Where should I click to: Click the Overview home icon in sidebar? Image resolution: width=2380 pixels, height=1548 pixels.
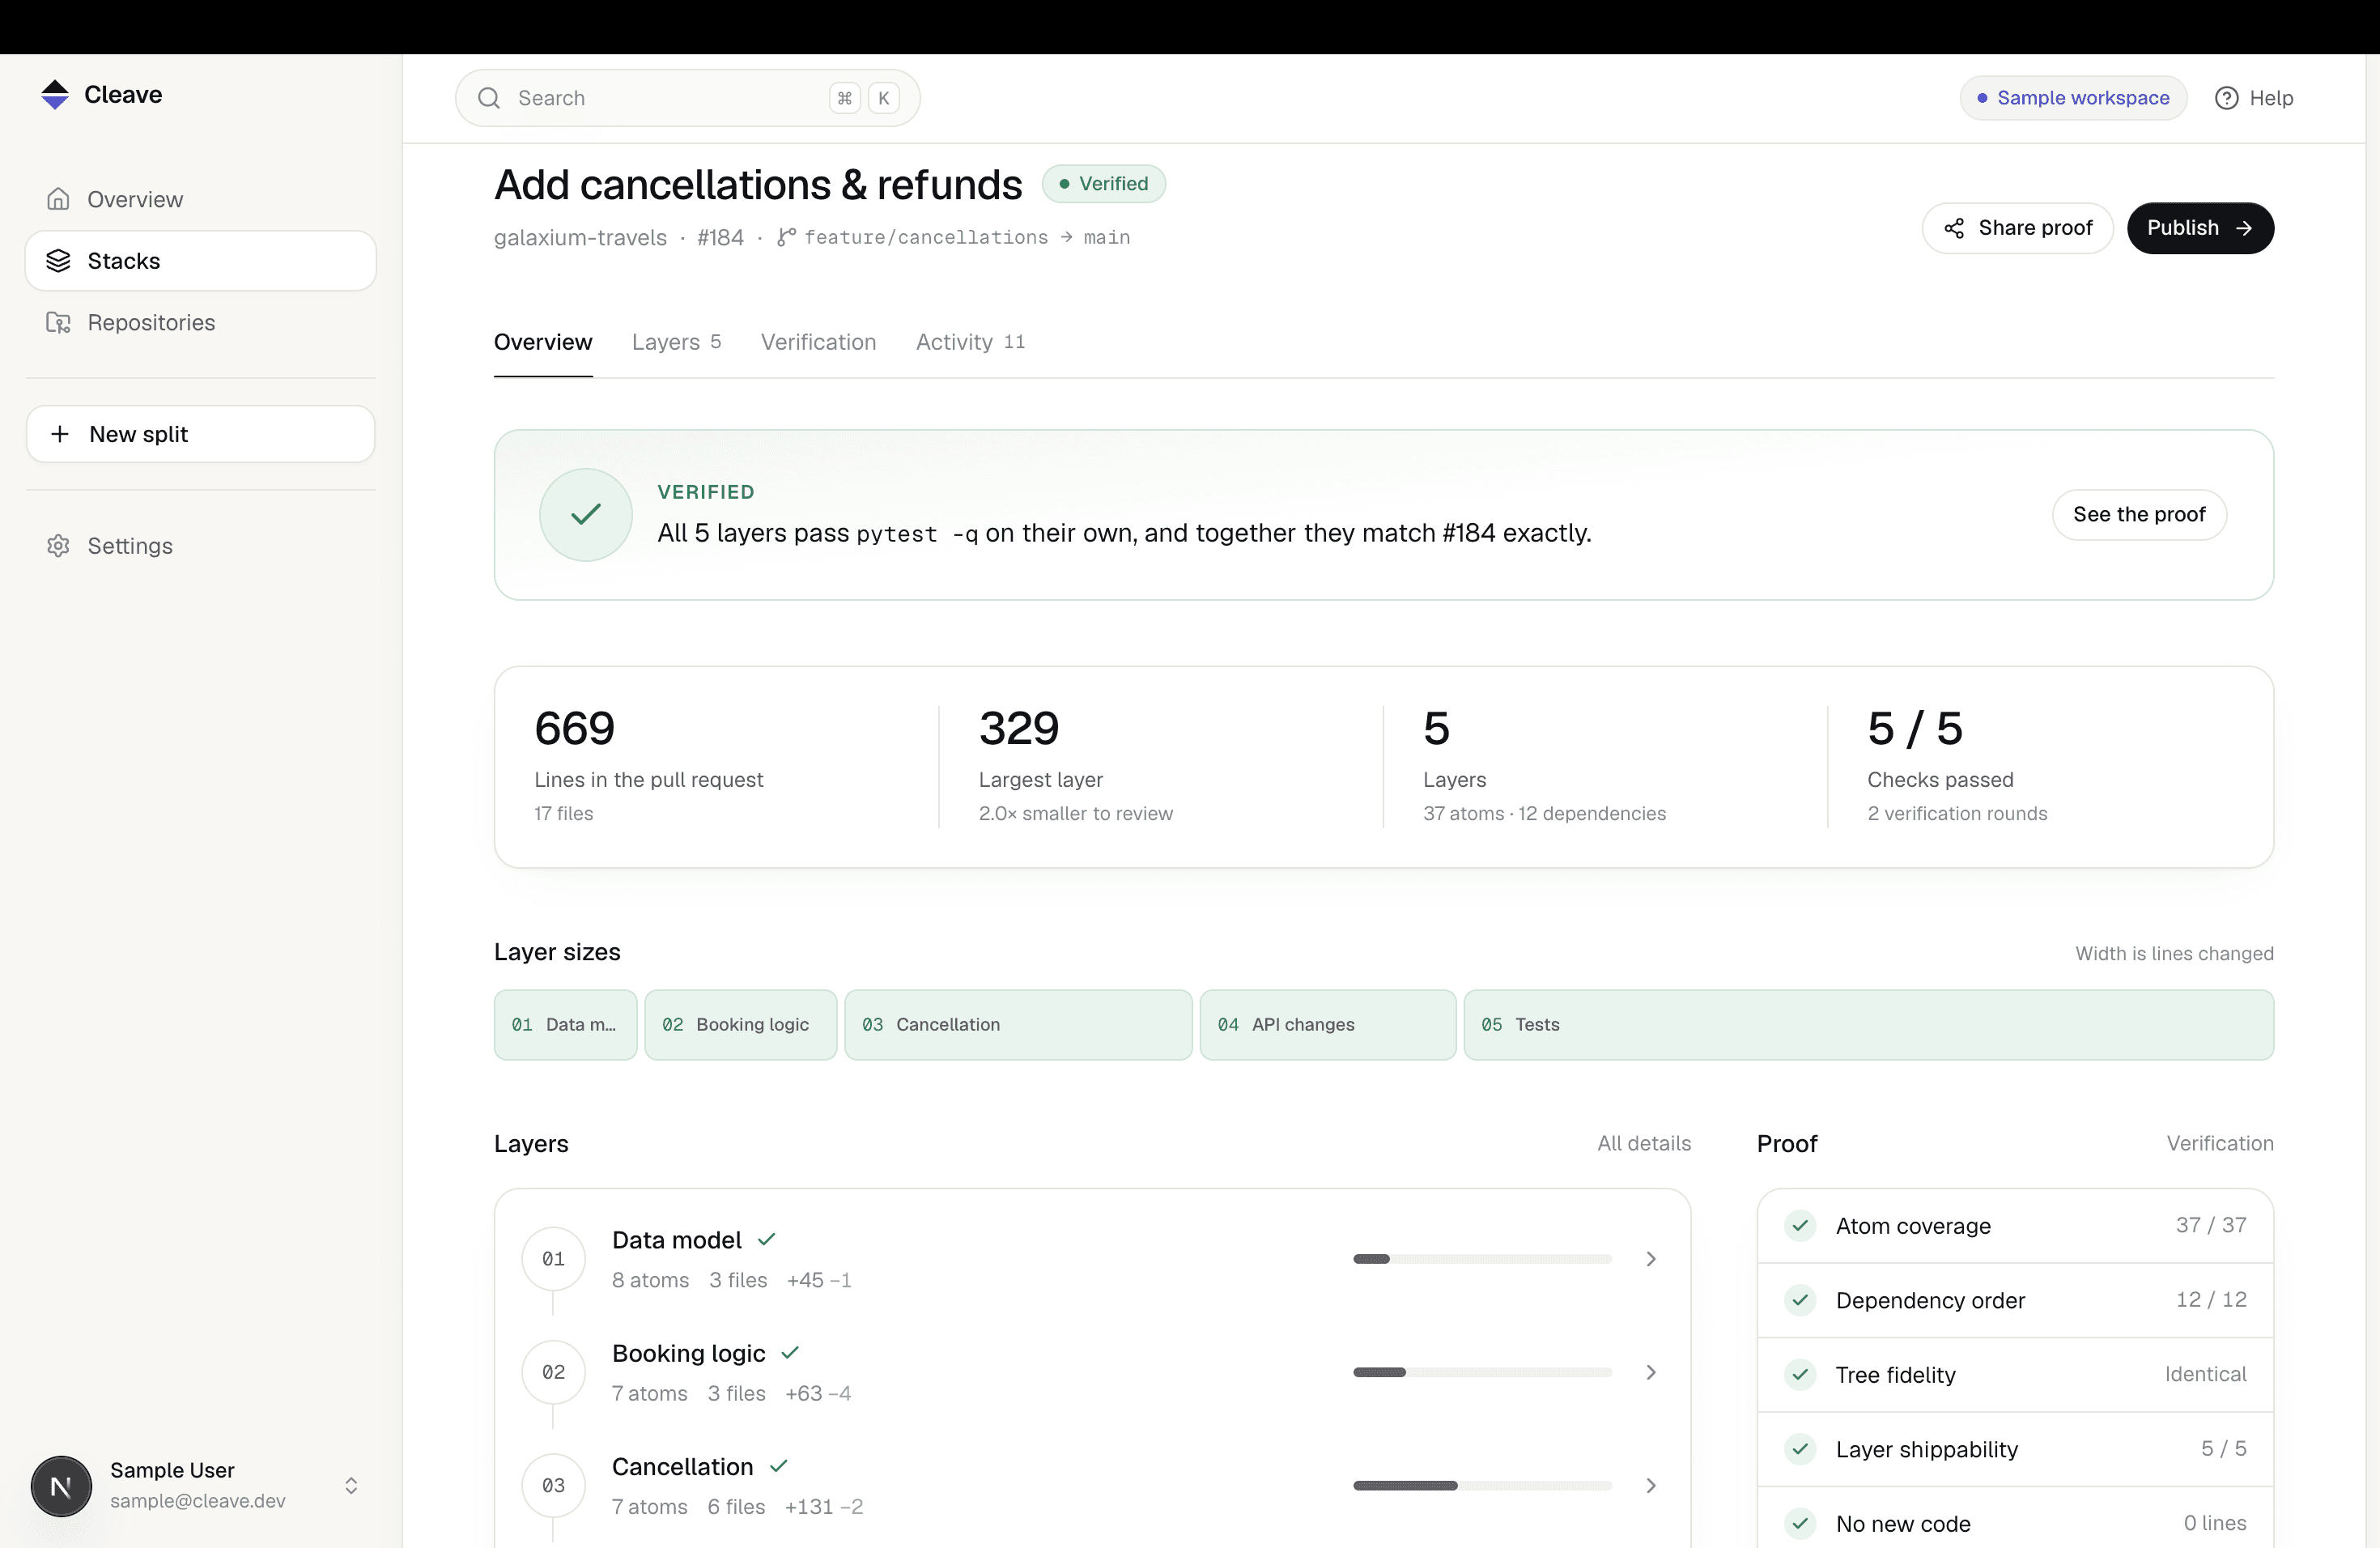58,199
